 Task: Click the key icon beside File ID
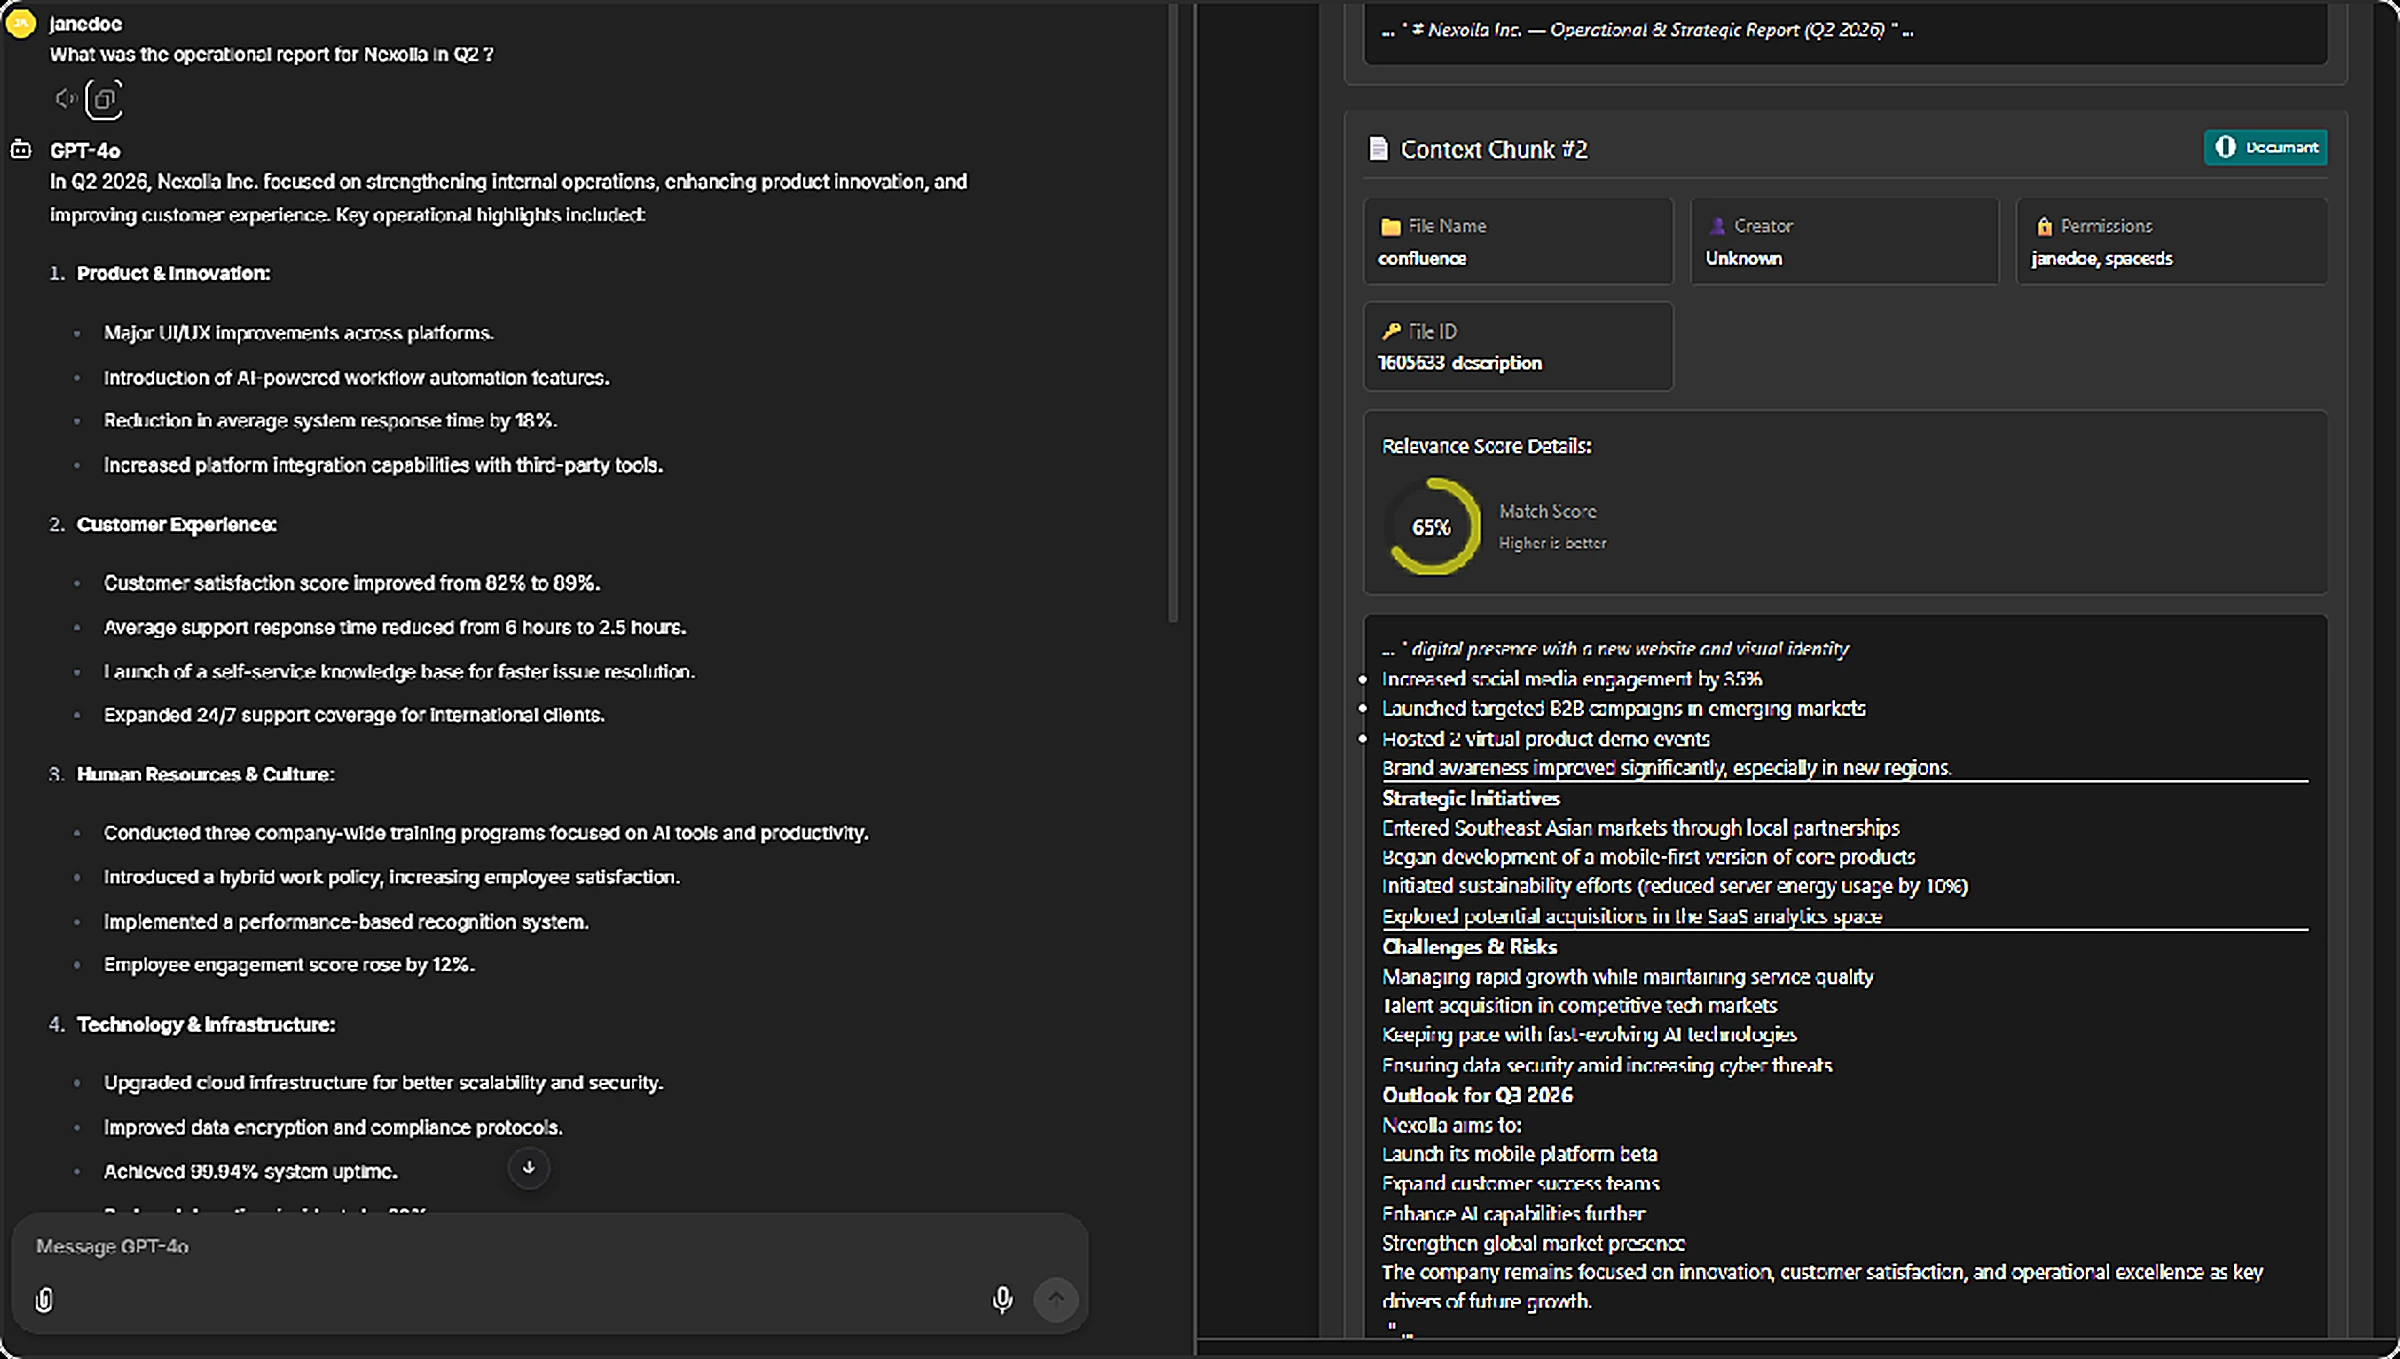tap(1391, 331)
